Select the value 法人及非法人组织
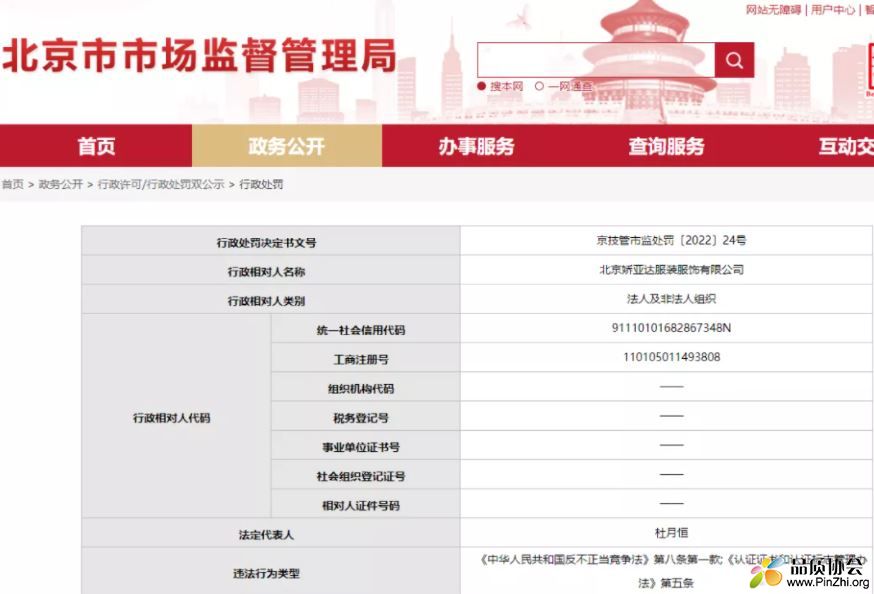The image size is (874, 594). pos(671,299)
